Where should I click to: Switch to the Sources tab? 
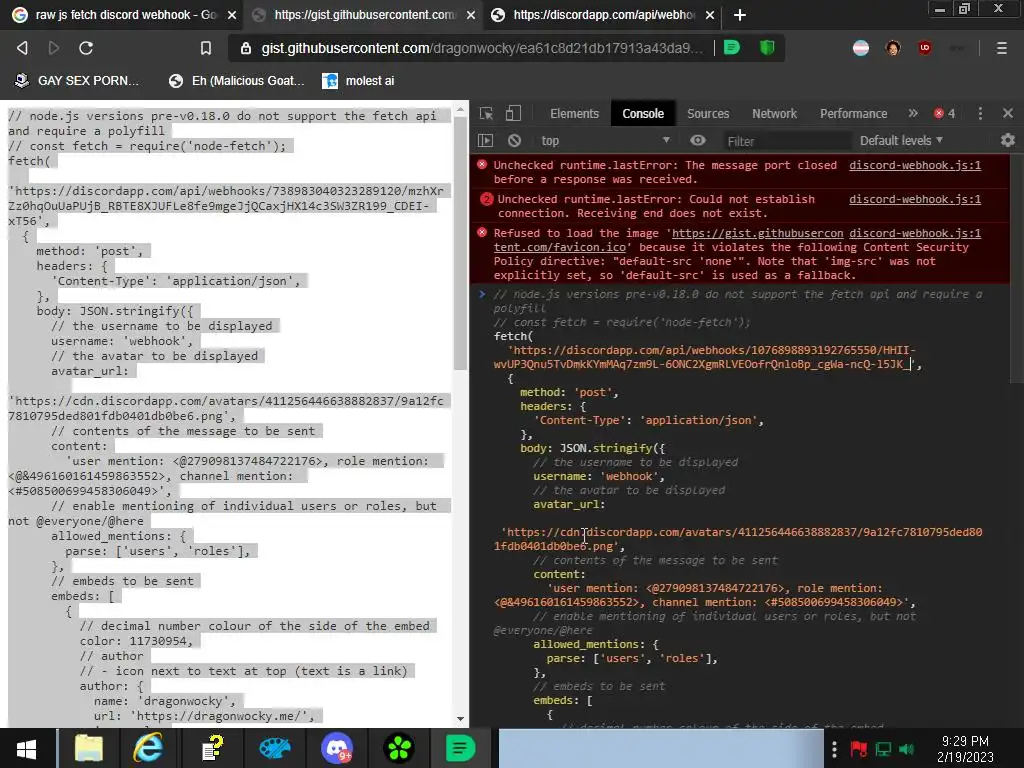tap(708, 114)
